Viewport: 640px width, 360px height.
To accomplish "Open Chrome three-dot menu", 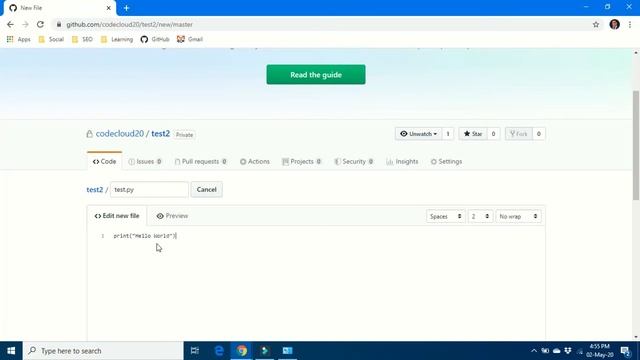I will [630, 24].
